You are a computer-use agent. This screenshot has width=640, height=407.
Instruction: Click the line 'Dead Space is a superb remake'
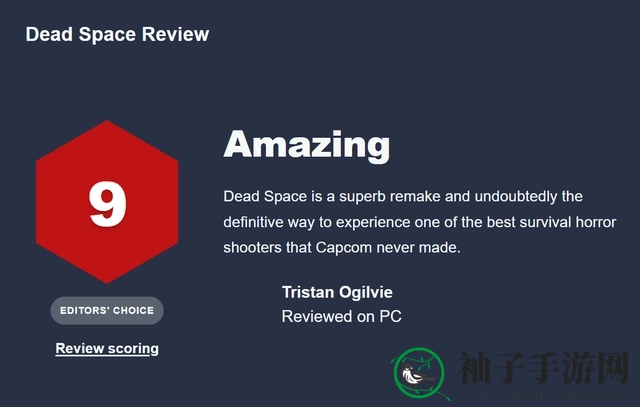point(403,196)
